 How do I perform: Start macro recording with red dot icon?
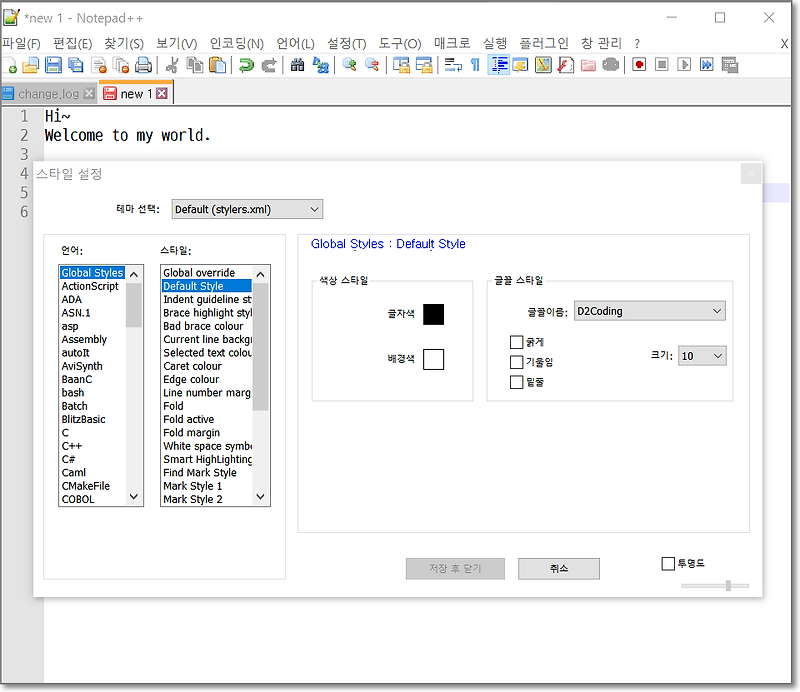pyautogui.click(x=639, y=65)
